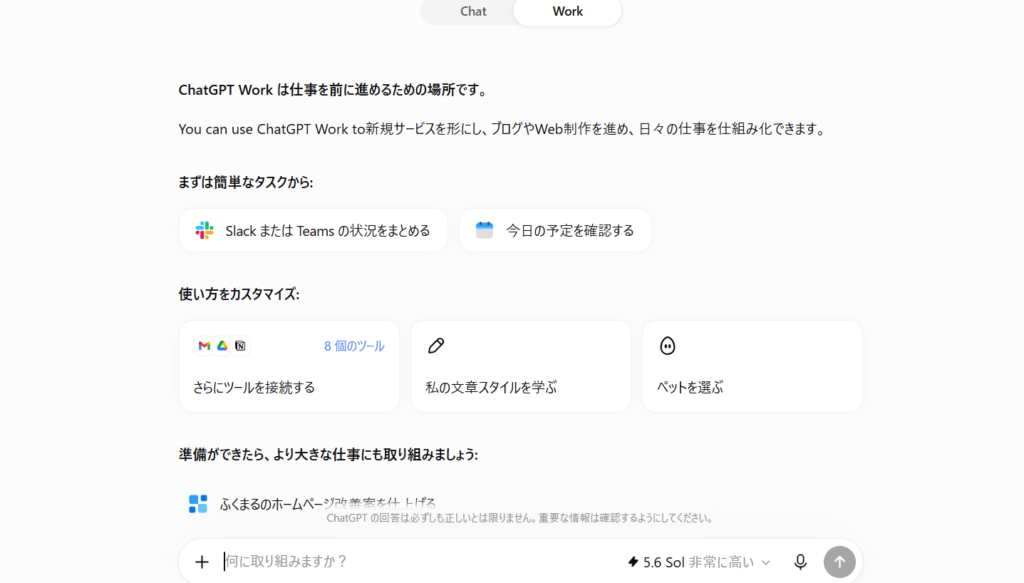This screenshot has width=1024, height=583.
Task: Click the 使い方をカスタマイズ: heading
Action: (x=239, y=294)
